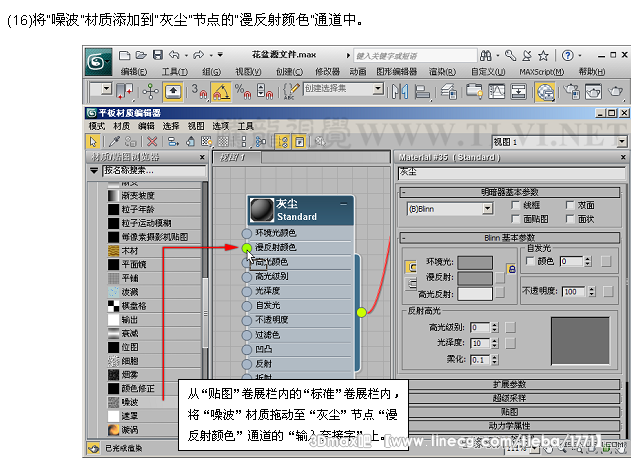Open the 模式 menu in Slate editor

pos(97,126)
